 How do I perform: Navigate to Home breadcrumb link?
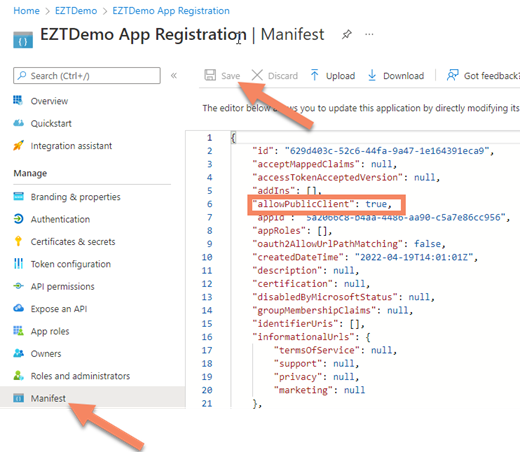[x=26, y=11]
